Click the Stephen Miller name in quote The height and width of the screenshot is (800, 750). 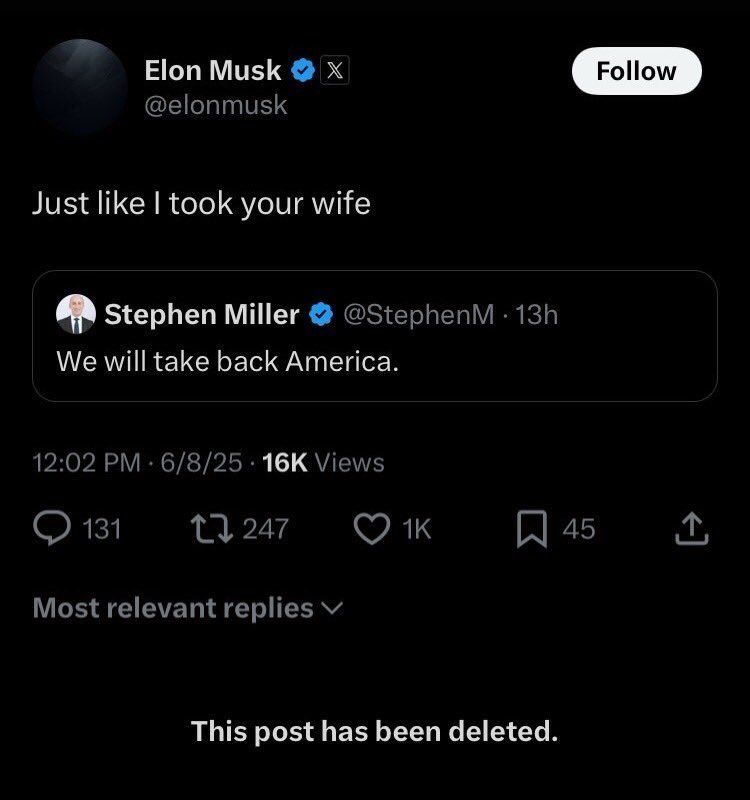(201, 315)
